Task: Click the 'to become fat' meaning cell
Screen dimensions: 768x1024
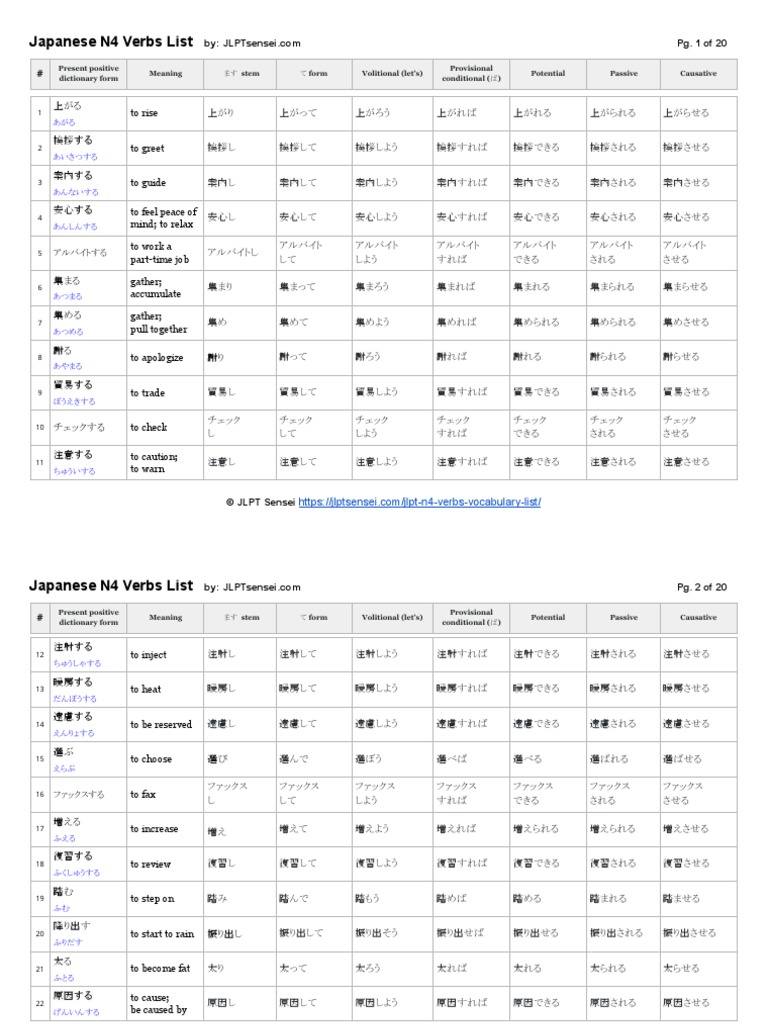Action: [x=165, y=968]
